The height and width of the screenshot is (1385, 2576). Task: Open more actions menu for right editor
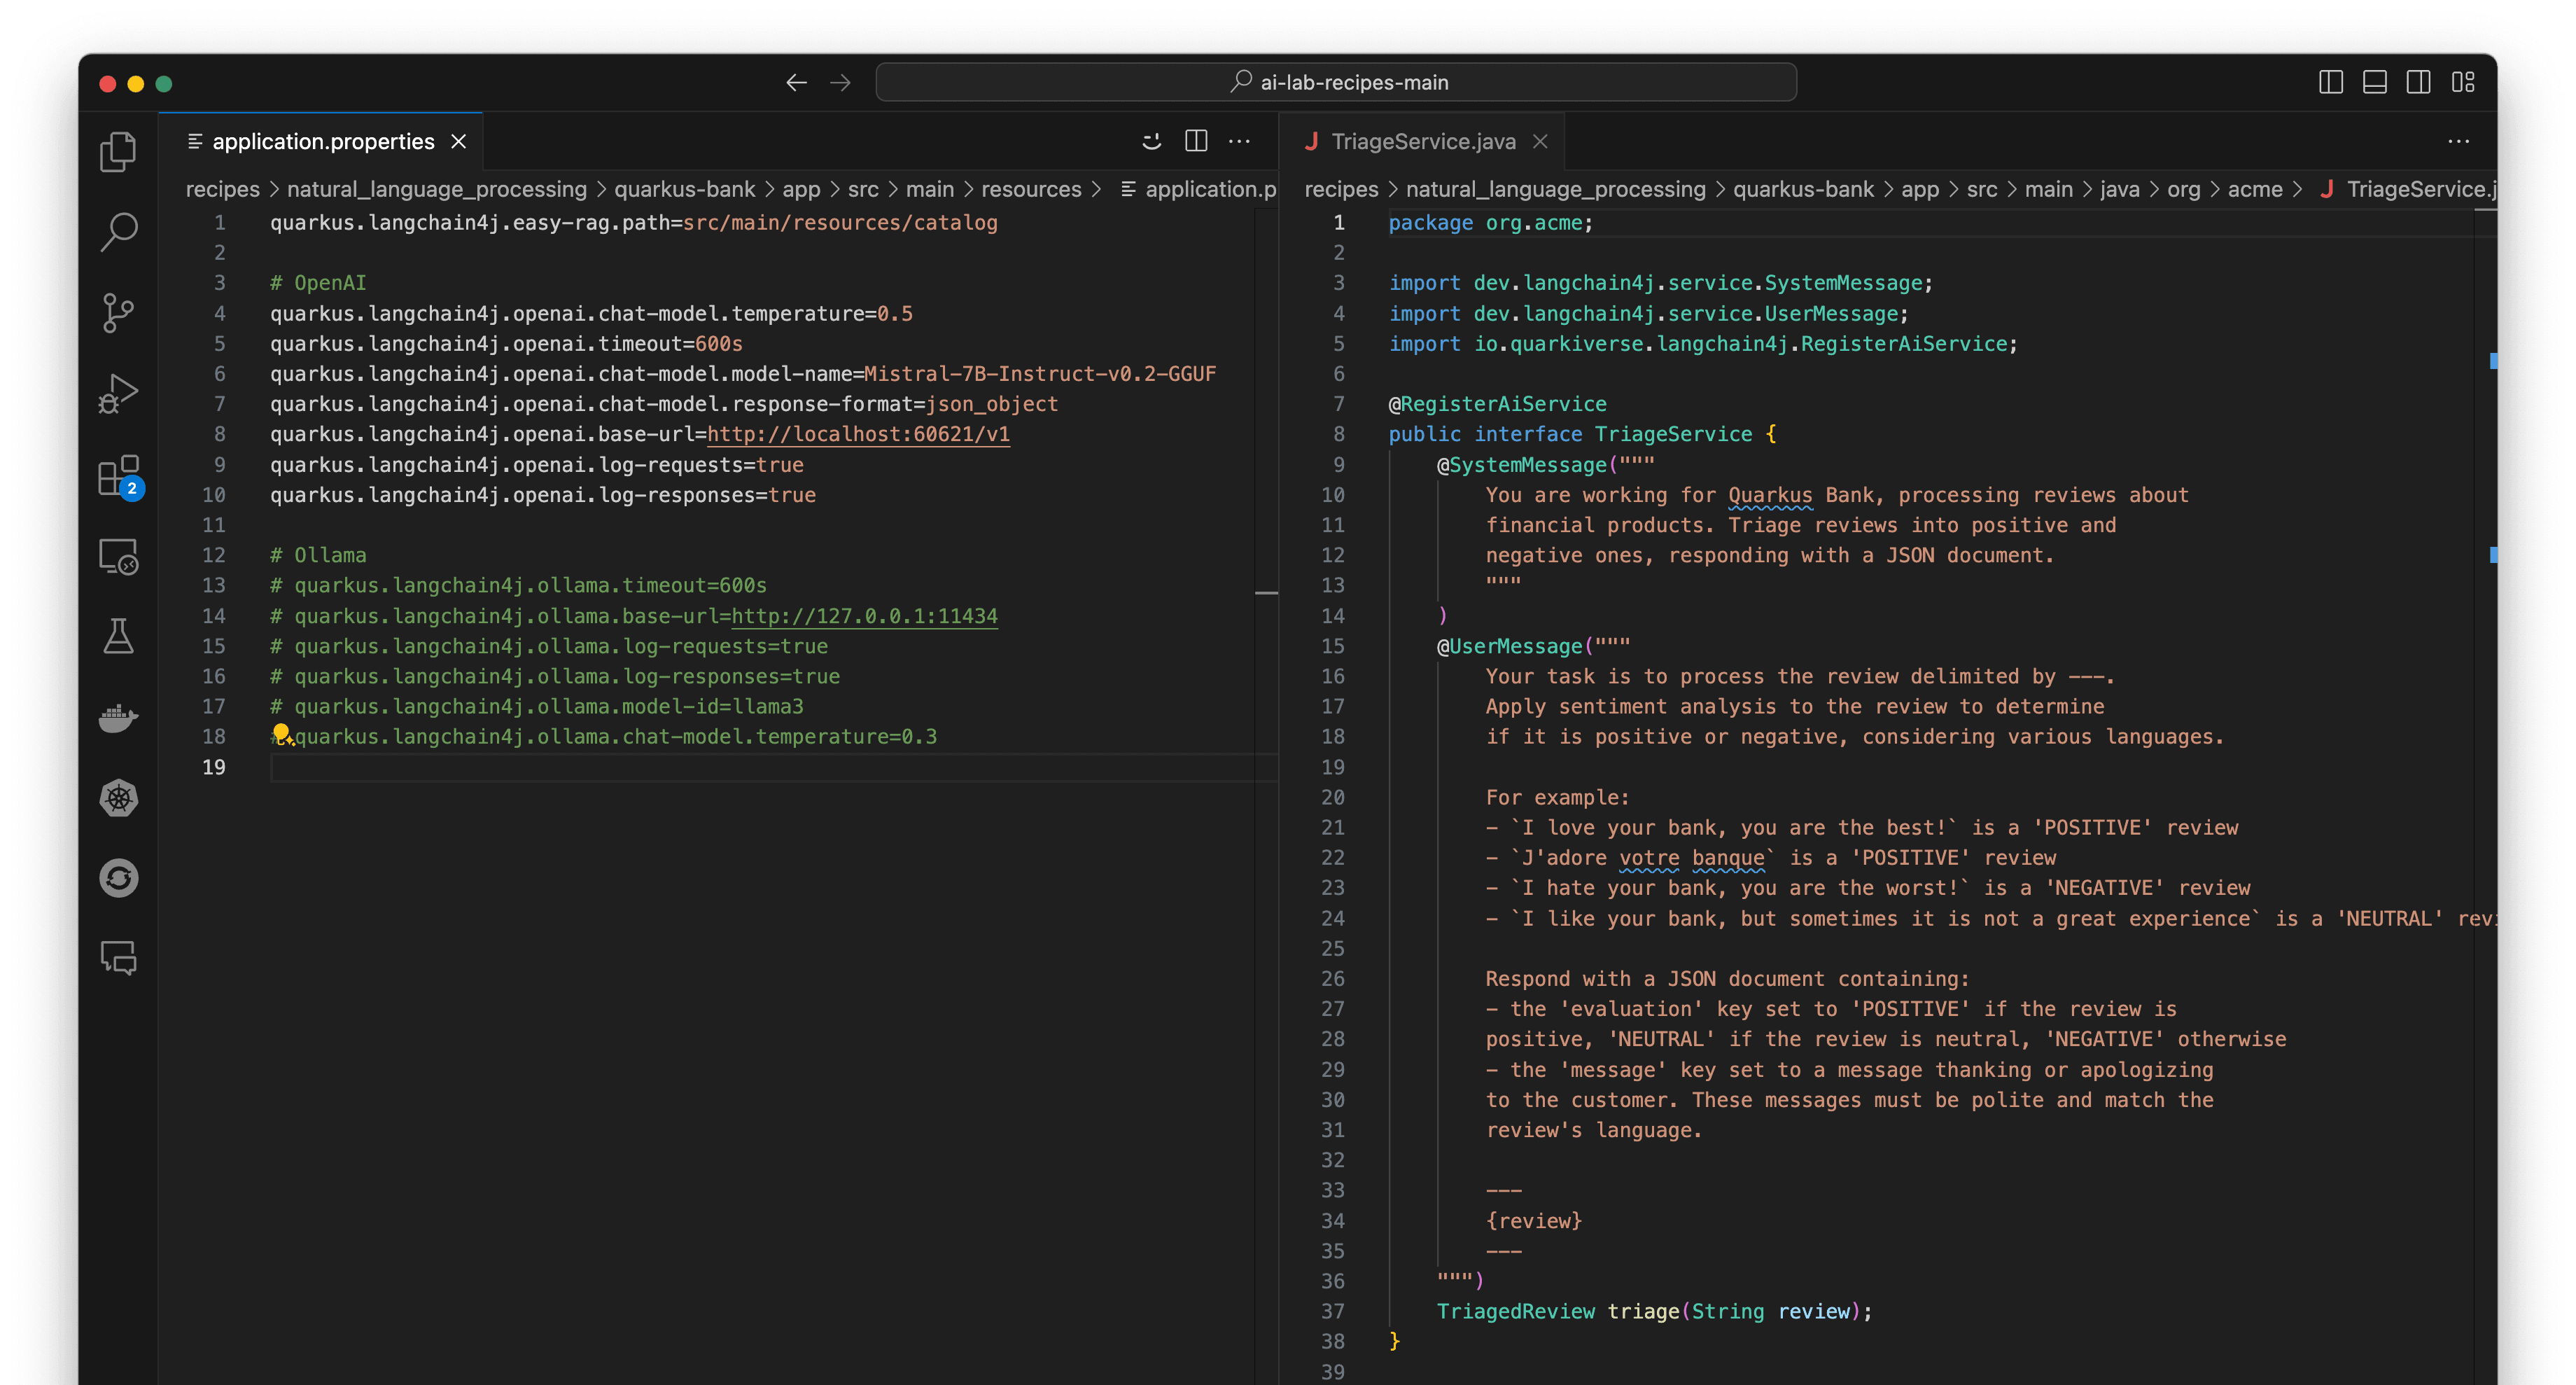click(2459, 141)
